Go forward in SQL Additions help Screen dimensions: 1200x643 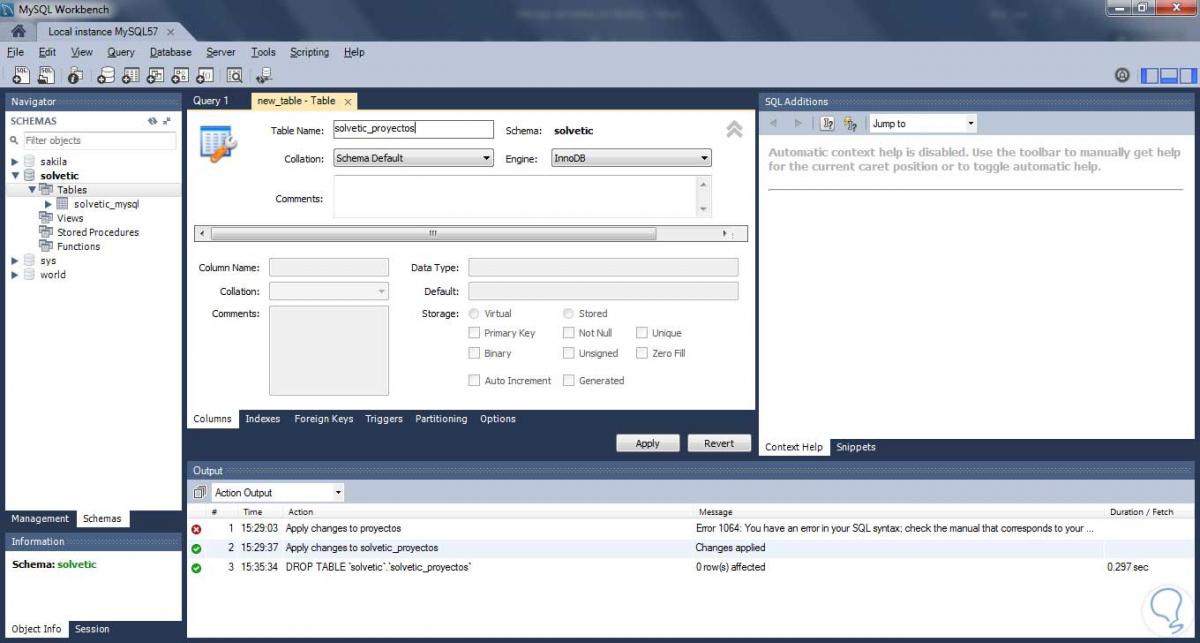(797, 123)
